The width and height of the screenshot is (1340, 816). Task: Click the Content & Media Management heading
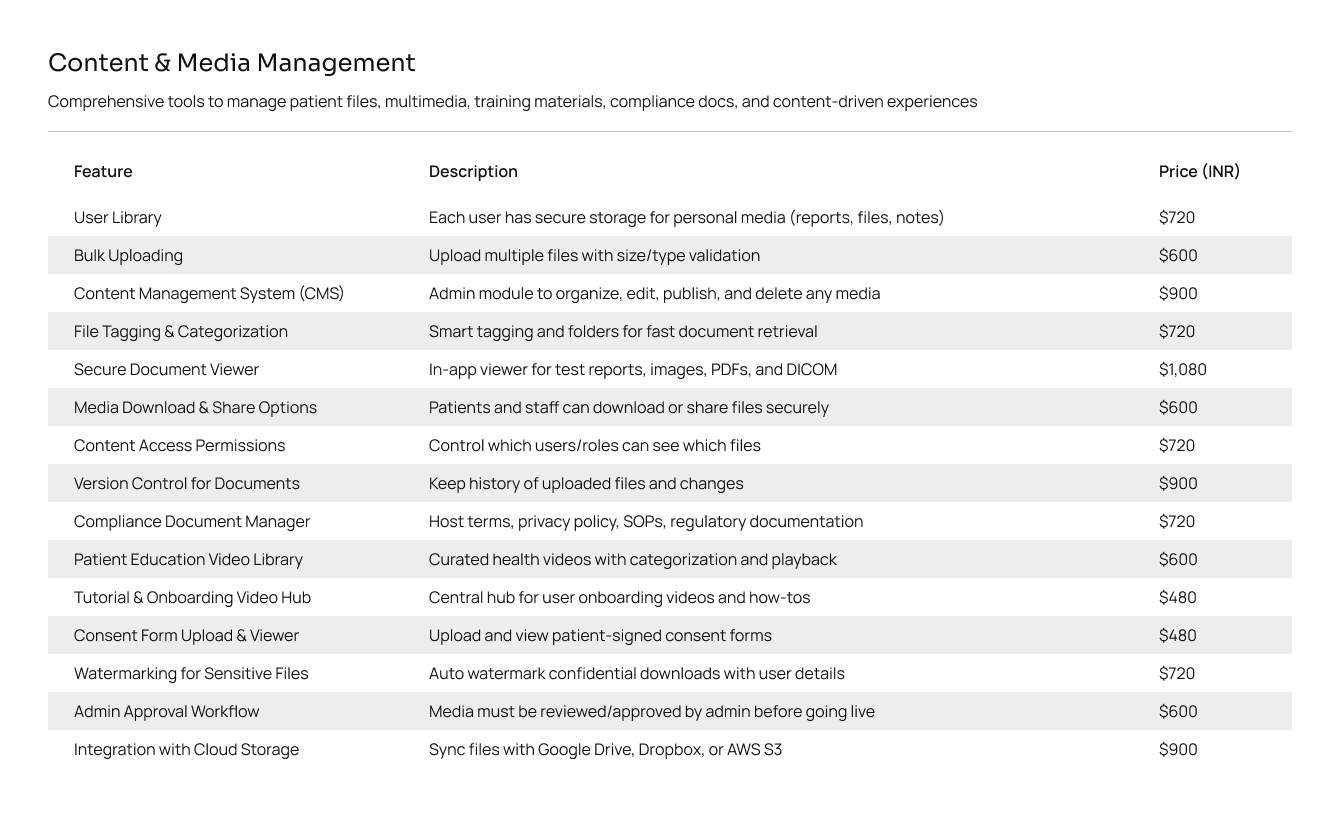(232, 63)
